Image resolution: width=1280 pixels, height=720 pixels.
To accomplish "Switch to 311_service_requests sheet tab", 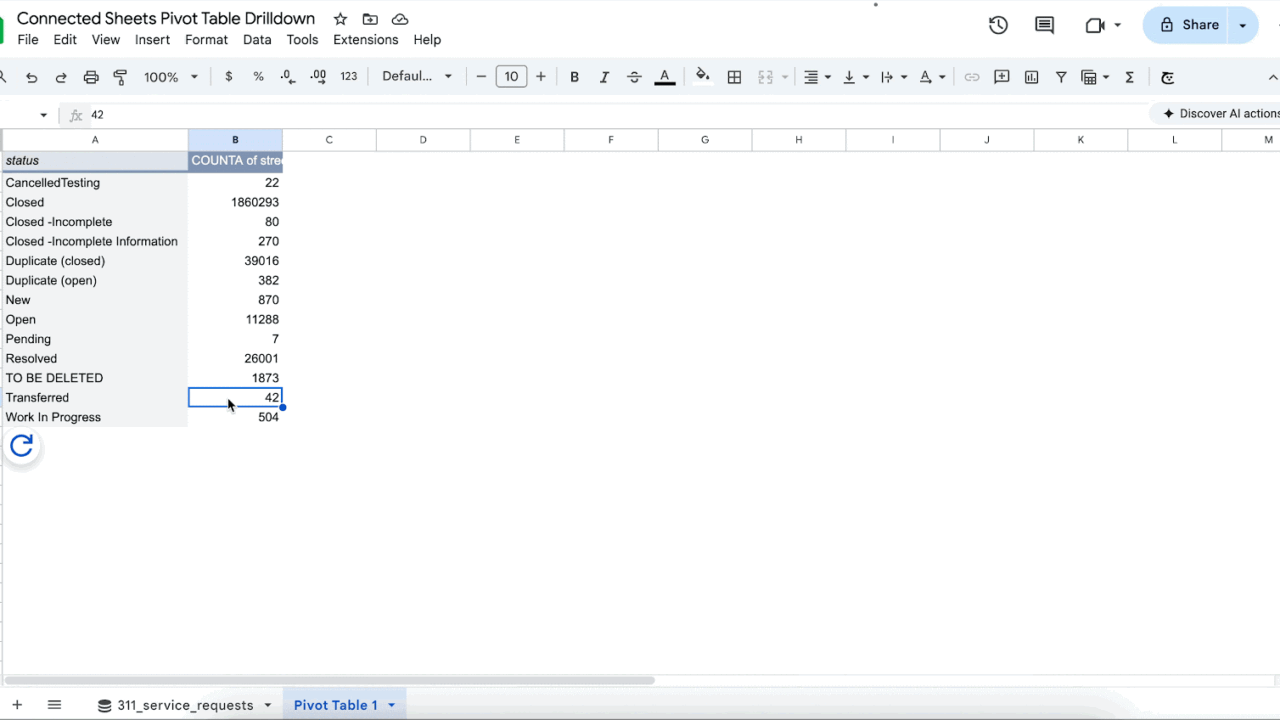I will click(185, 705).
